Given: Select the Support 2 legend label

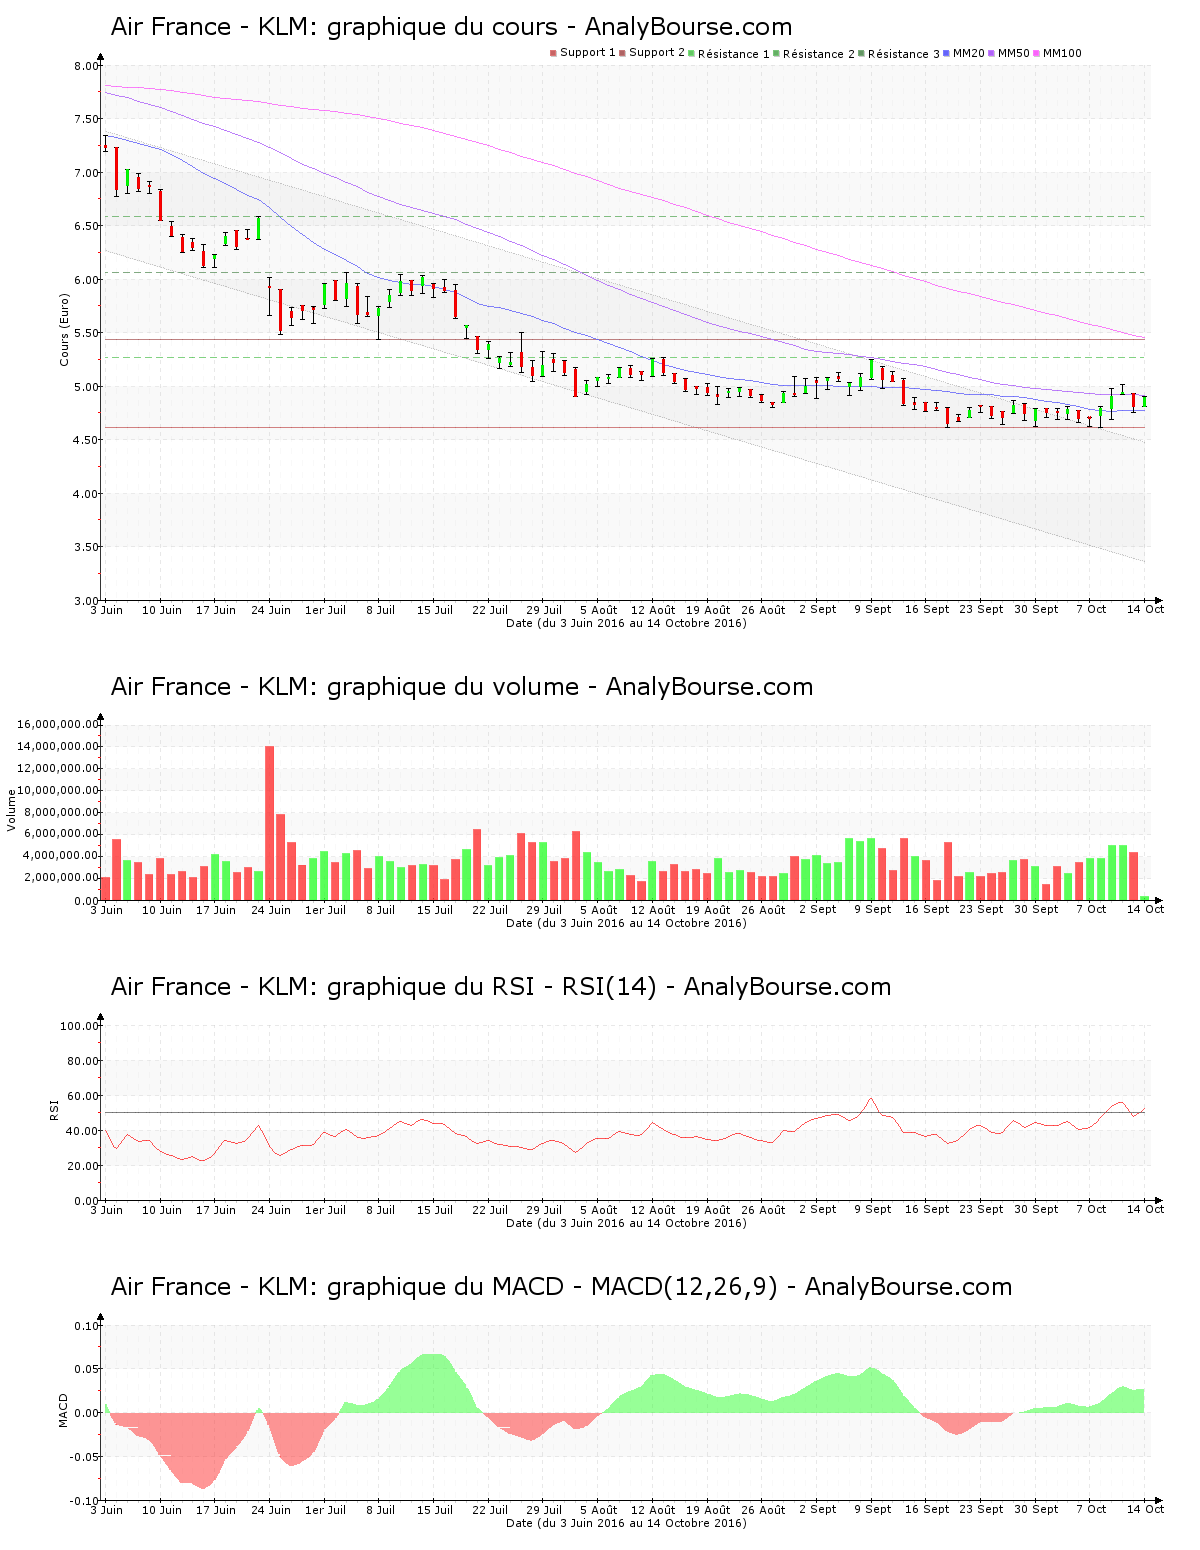Looking at the screenshot, I should tap(657, 53).
